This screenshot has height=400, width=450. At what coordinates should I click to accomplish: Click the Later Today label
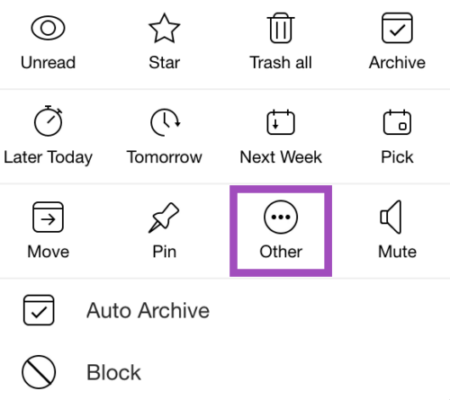(48, 157)
